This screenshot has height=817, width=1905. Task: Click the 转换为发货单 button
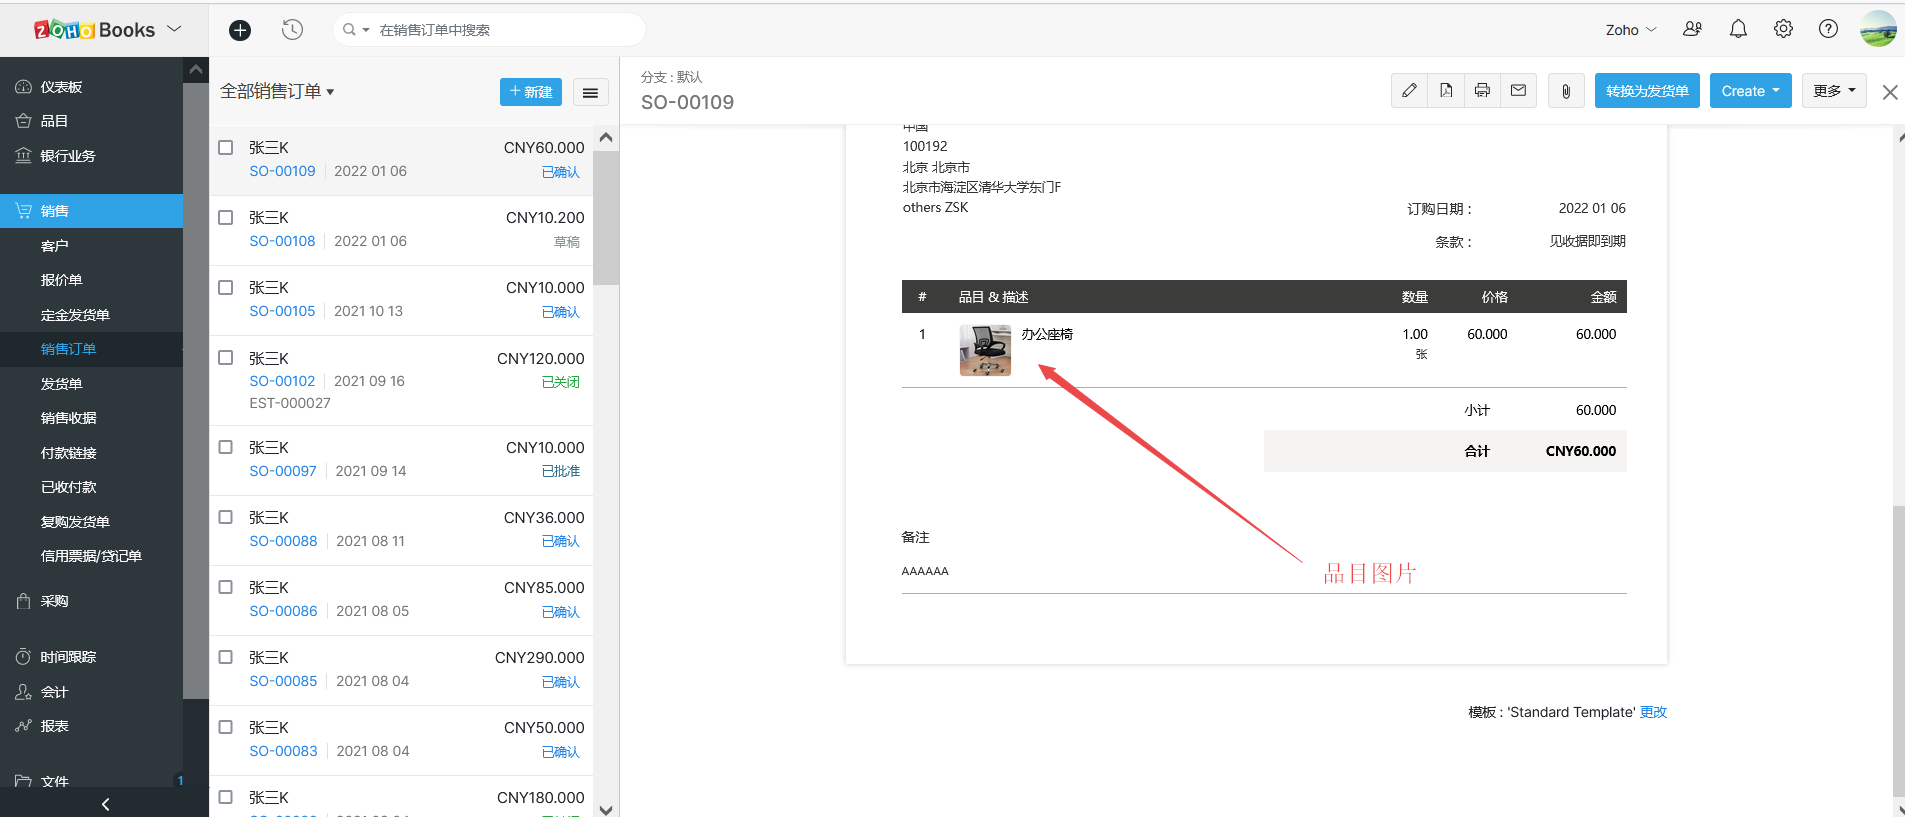coord(1647,91)
